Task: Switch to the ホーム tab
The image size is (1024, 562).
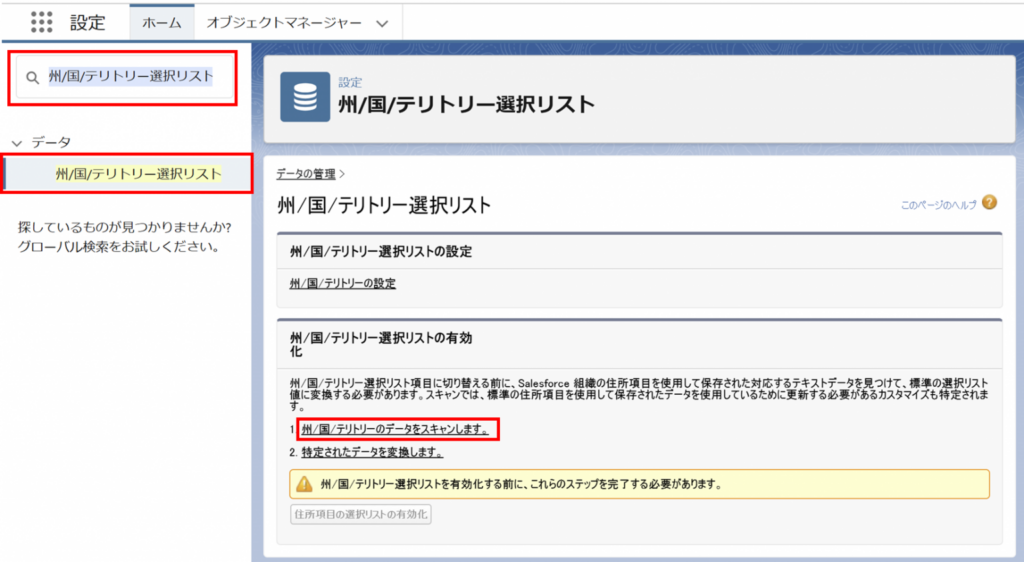Action: click(x=161, y=23)
